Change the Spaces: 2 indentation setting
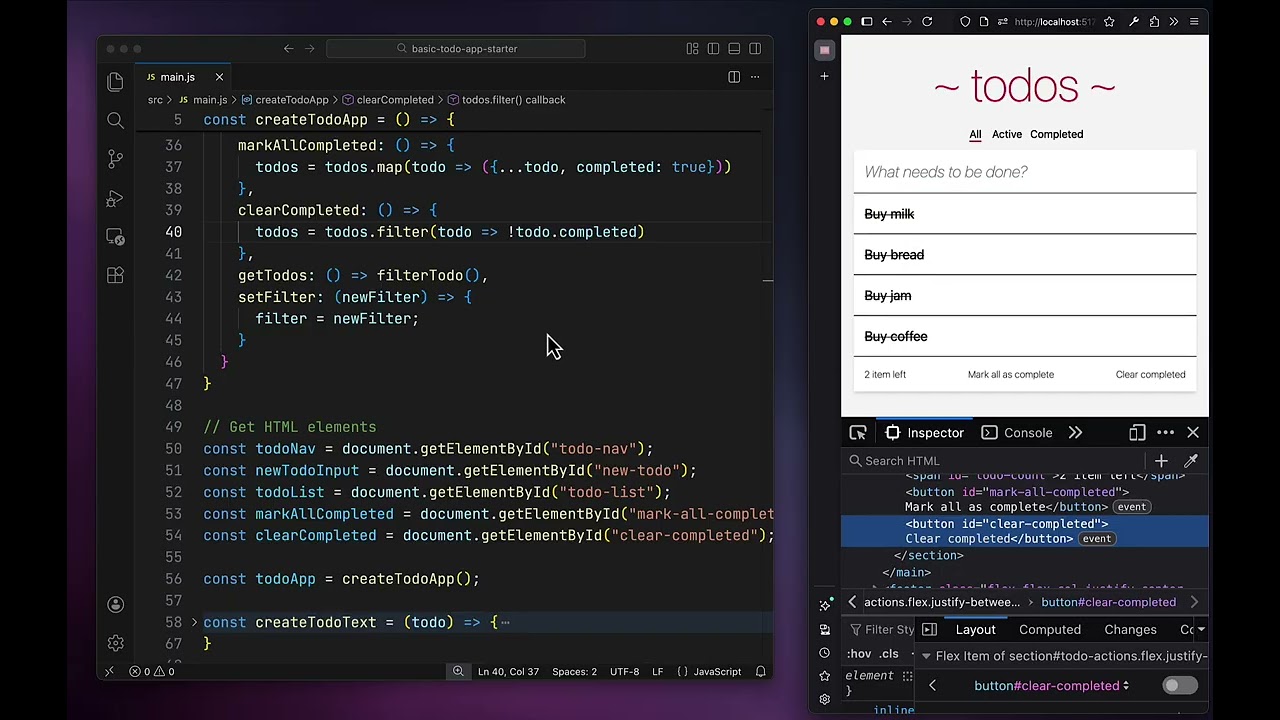The height and width of the screenshot is (720, 1280). click(x=574, y=672)
